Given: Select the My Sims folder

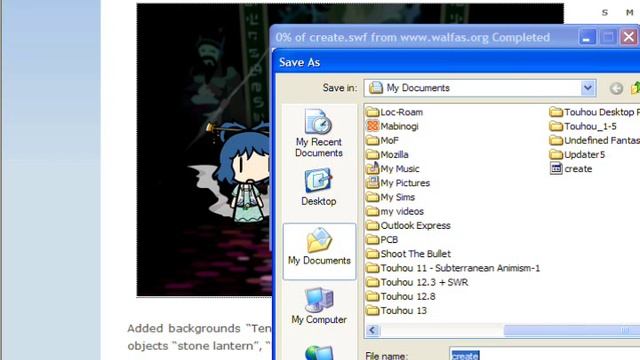Looking at the screenshot, I should click(390, 197).
